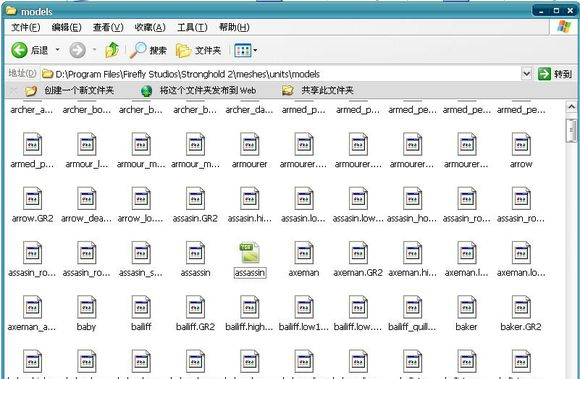Click the file name bailiff.high...
580x394 pixels.
(x=249, y=327)
